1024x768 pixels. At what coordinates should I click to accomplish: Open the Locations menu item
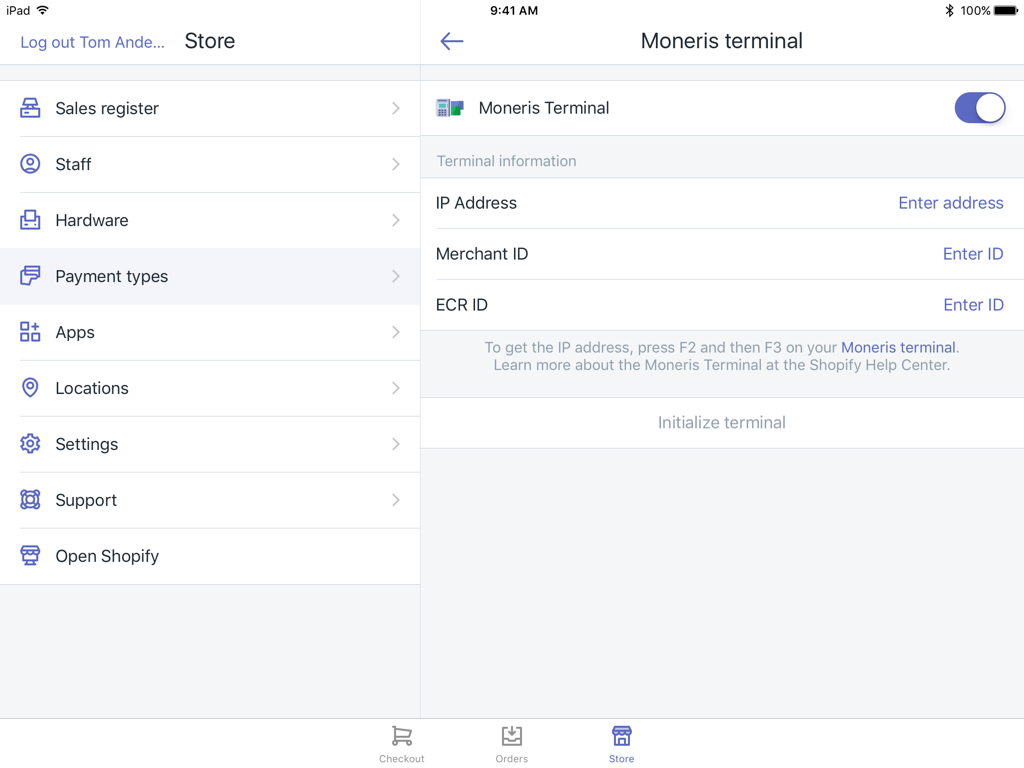click(x=210, y=389)
